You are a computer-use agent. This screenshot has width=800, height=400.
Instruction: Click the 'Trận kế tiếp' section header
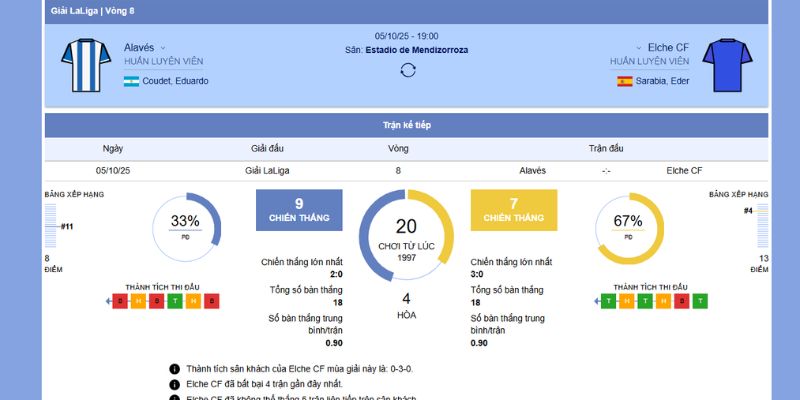[406, 125]
